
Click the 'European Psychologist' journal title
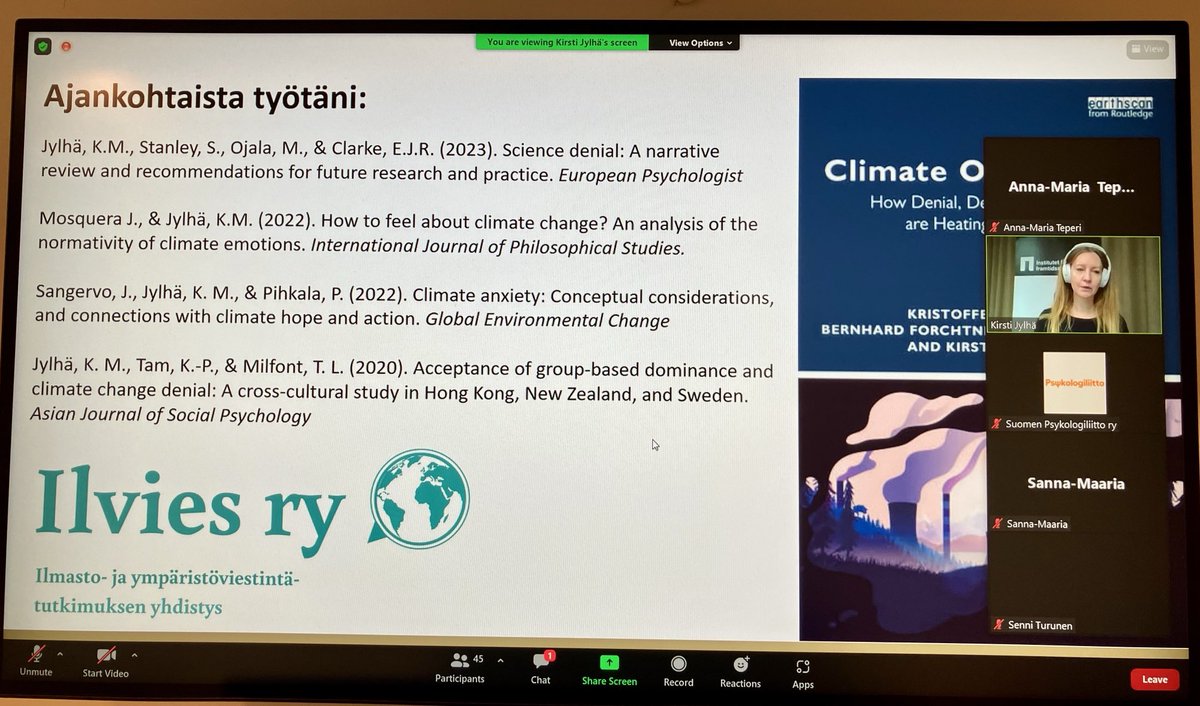tap(651, 175)
